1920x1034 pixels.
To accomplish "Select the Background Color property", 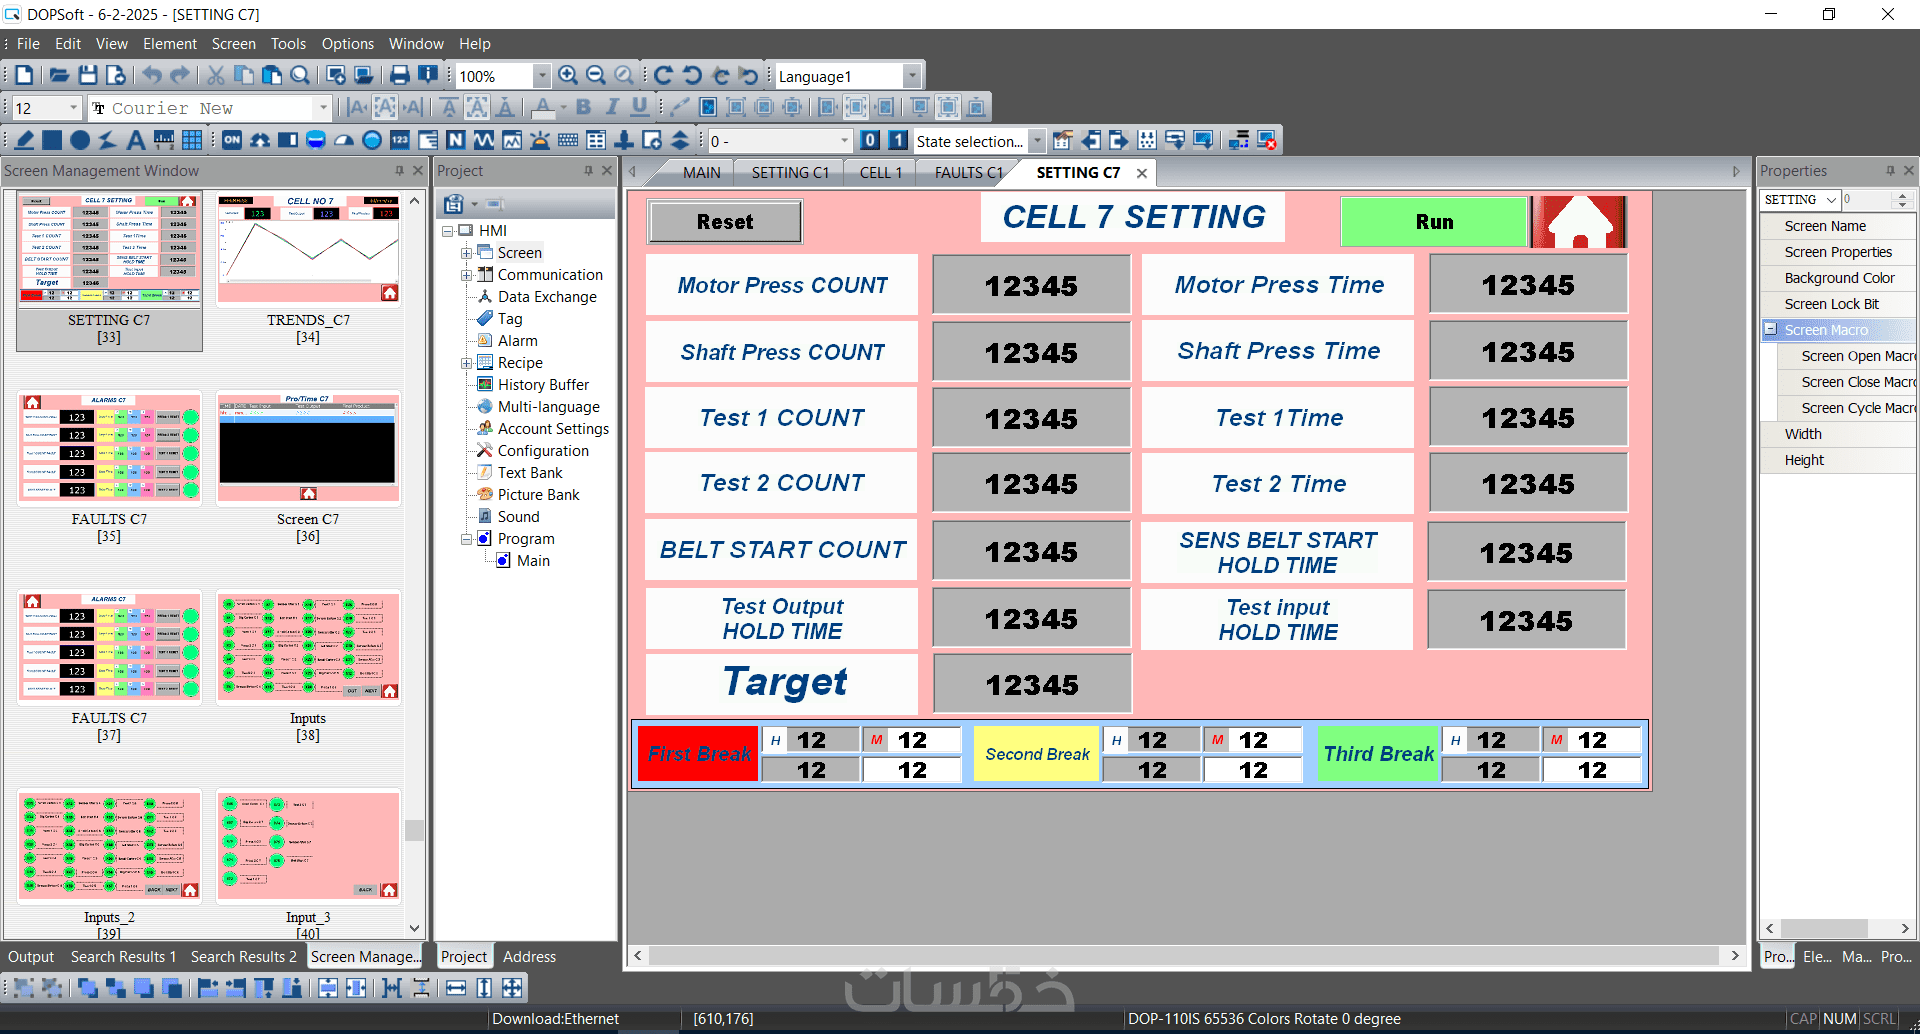I will tap(1839, 278).
